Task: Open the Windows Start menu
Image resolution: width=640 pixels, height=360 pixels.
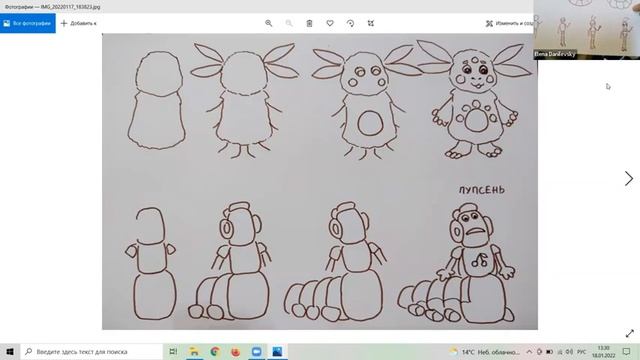Action: click(x=10, y=351)
